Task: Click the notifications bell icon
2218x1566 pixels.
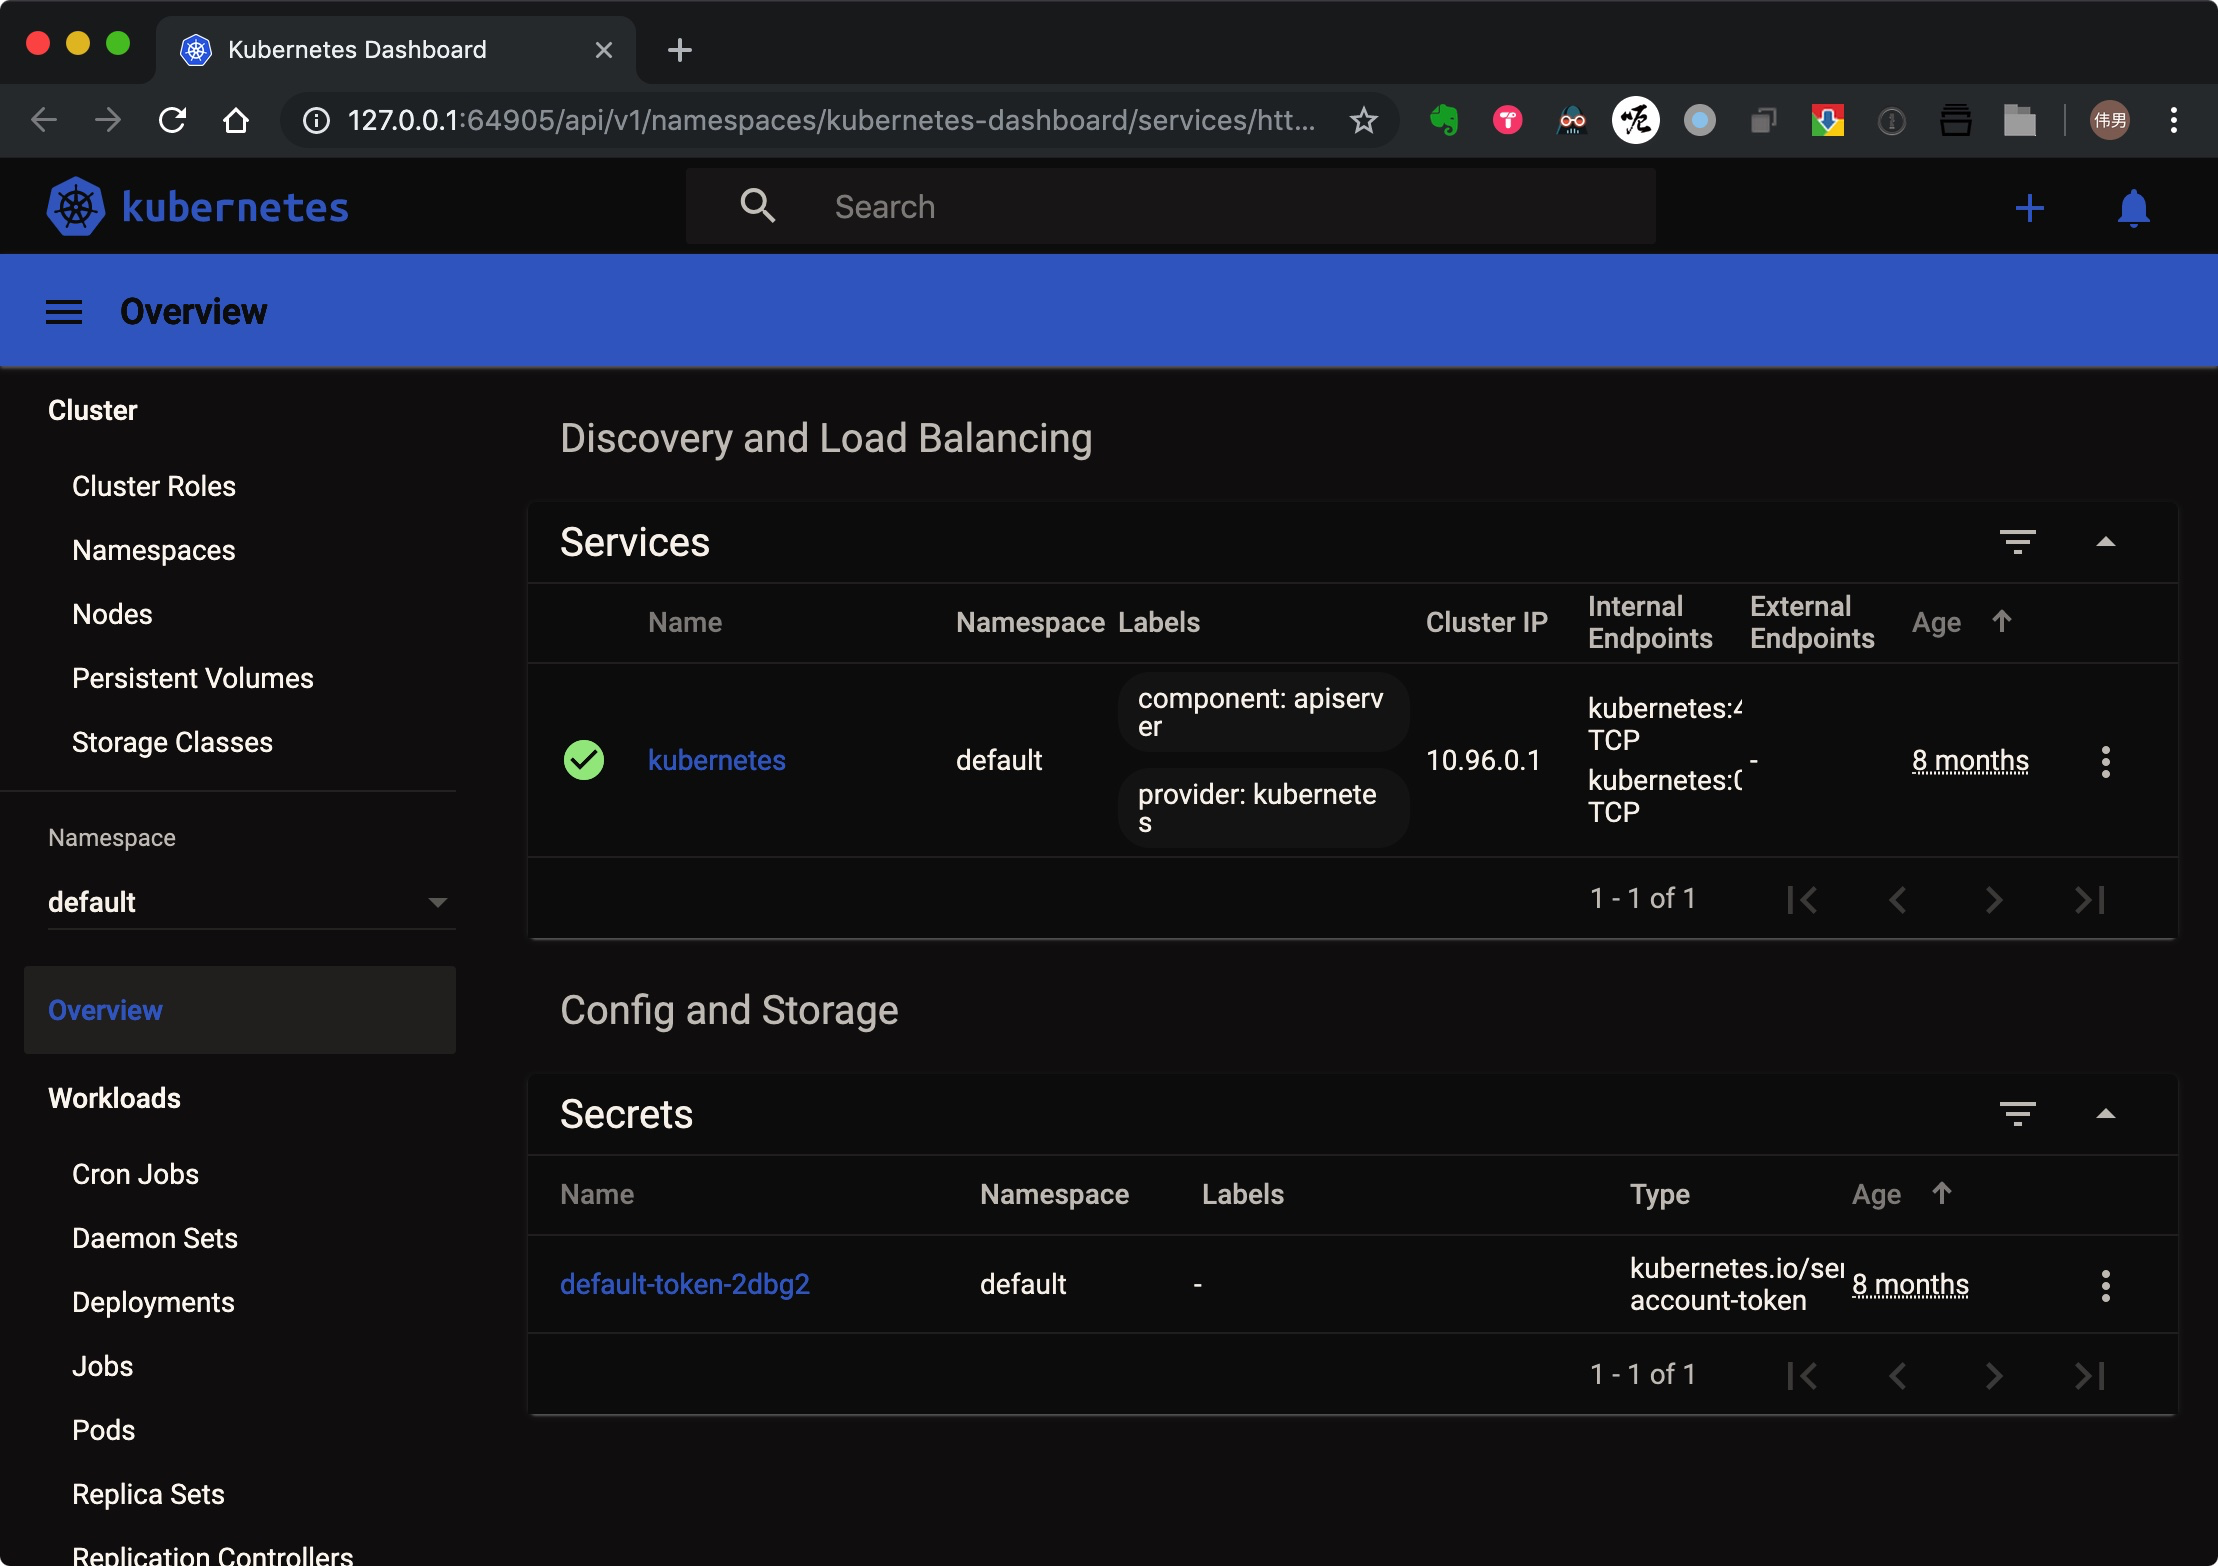Action: pos(2133,208)
